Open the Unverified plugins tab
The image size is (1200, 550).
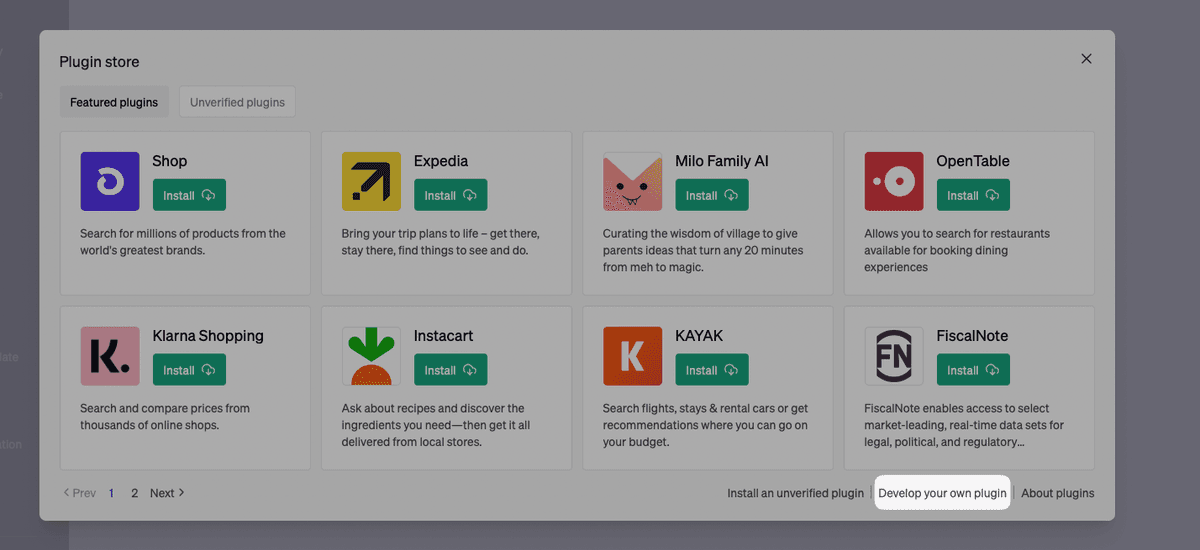pyautogui.click(x=237, y=102)
